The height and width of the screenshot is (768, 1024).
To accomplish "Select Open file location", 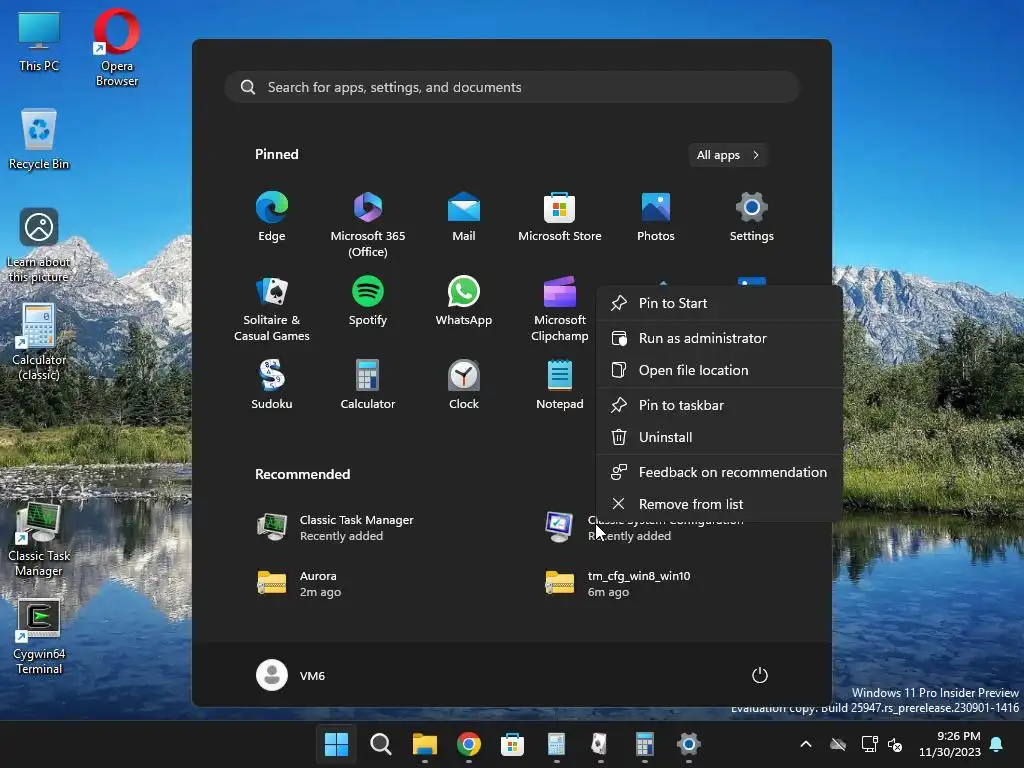I will (719, 370).
